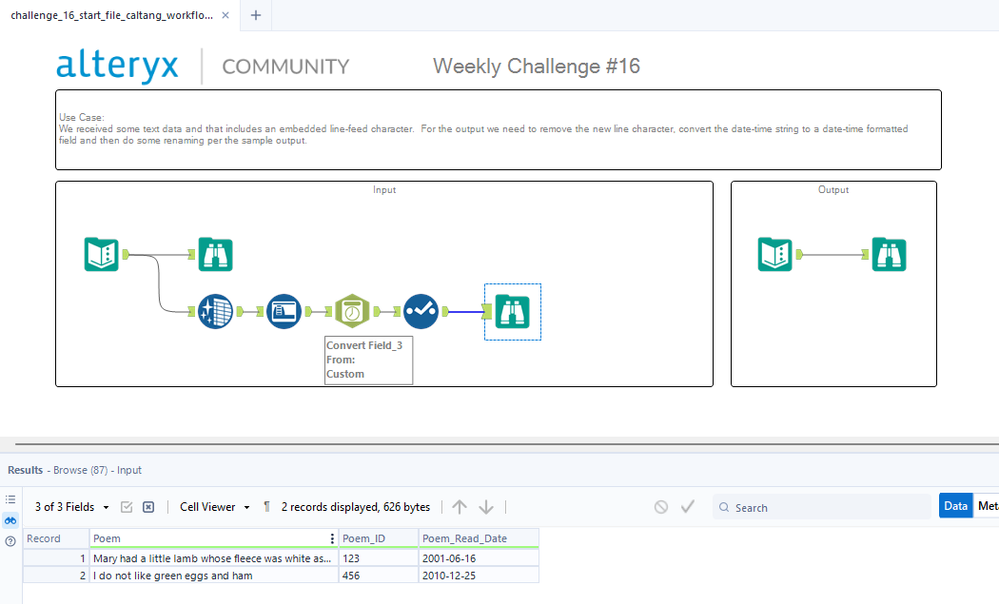Click the Use Case description text box
999x604 pixels.
click(498, 129)
